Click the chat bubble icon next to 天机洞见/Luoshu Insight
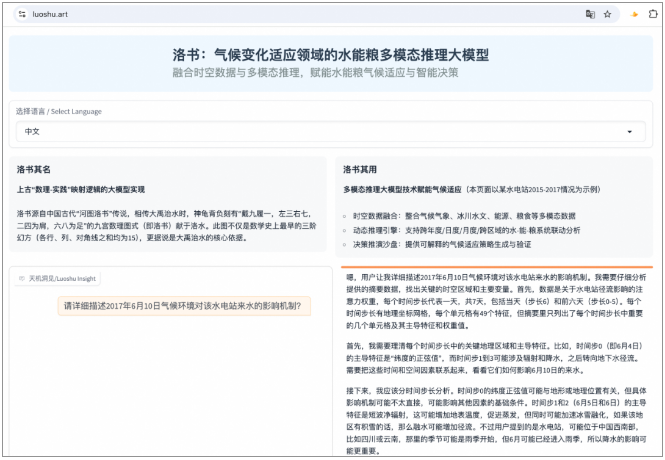Image resolution: width=665 pixels, height=460 pixels. click(x=22, y=279)
